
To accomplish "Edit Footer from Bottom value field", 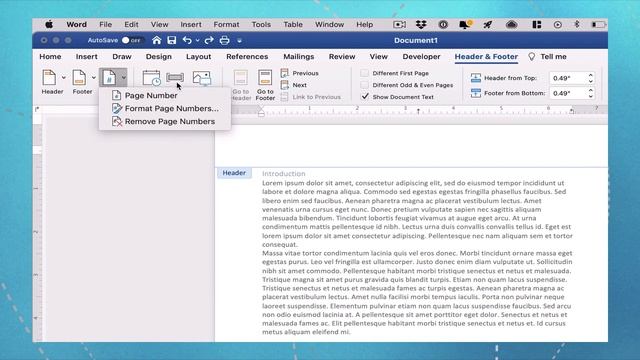I will click(567, 93).
